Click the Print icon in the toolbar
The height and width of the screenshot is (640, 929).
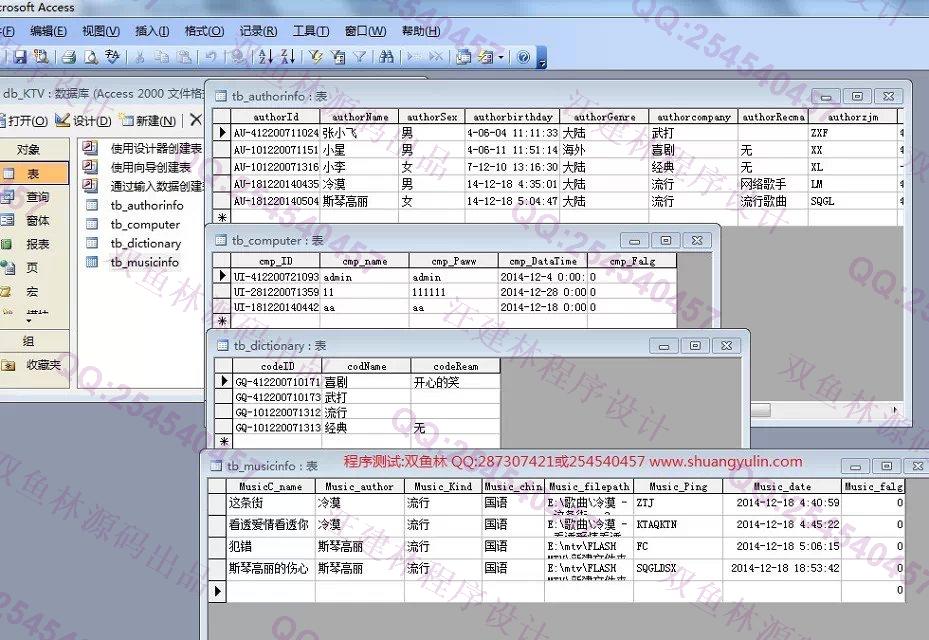[69, 57]
